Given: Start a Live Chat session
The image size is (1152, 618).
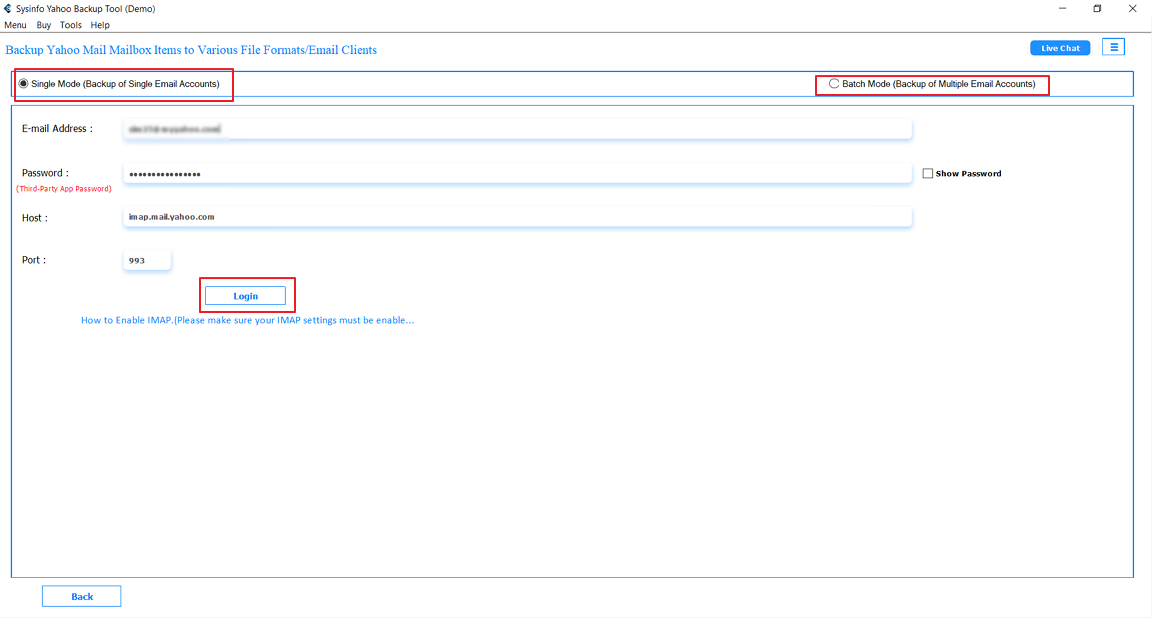Looking at the screenshot, I should [1060, 48].
